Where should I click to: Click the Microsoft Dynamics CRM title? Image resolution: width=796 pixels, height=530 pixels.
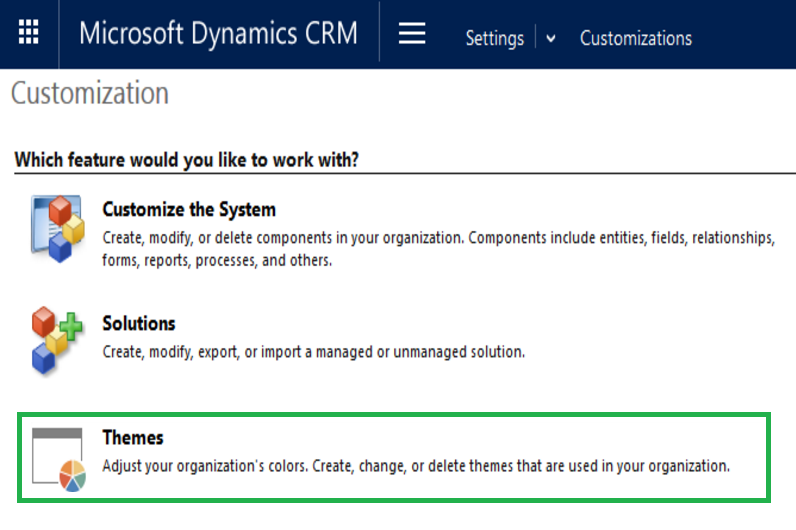[218, 34]
